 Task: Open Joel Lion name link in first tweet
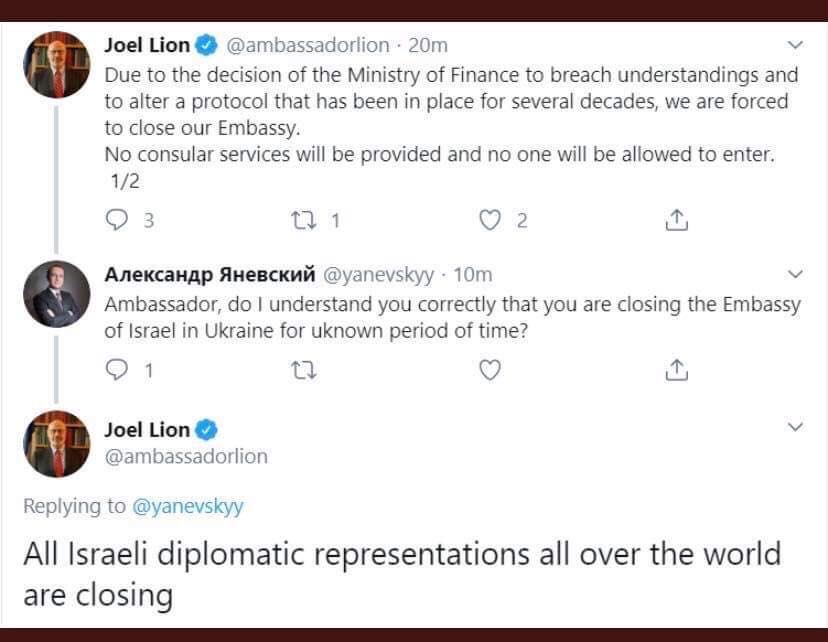tap(147, 45)
